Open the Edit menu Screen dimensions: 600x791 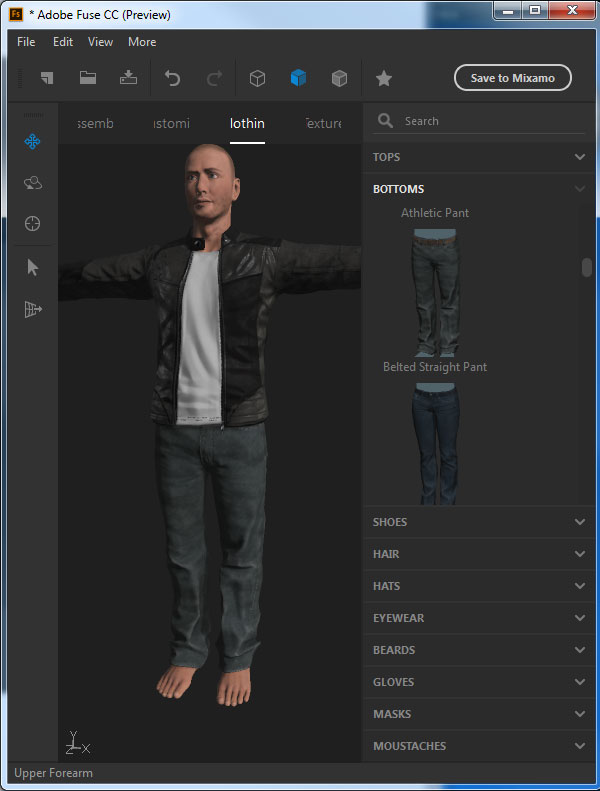pyautogui.click(x=63, y=42)
